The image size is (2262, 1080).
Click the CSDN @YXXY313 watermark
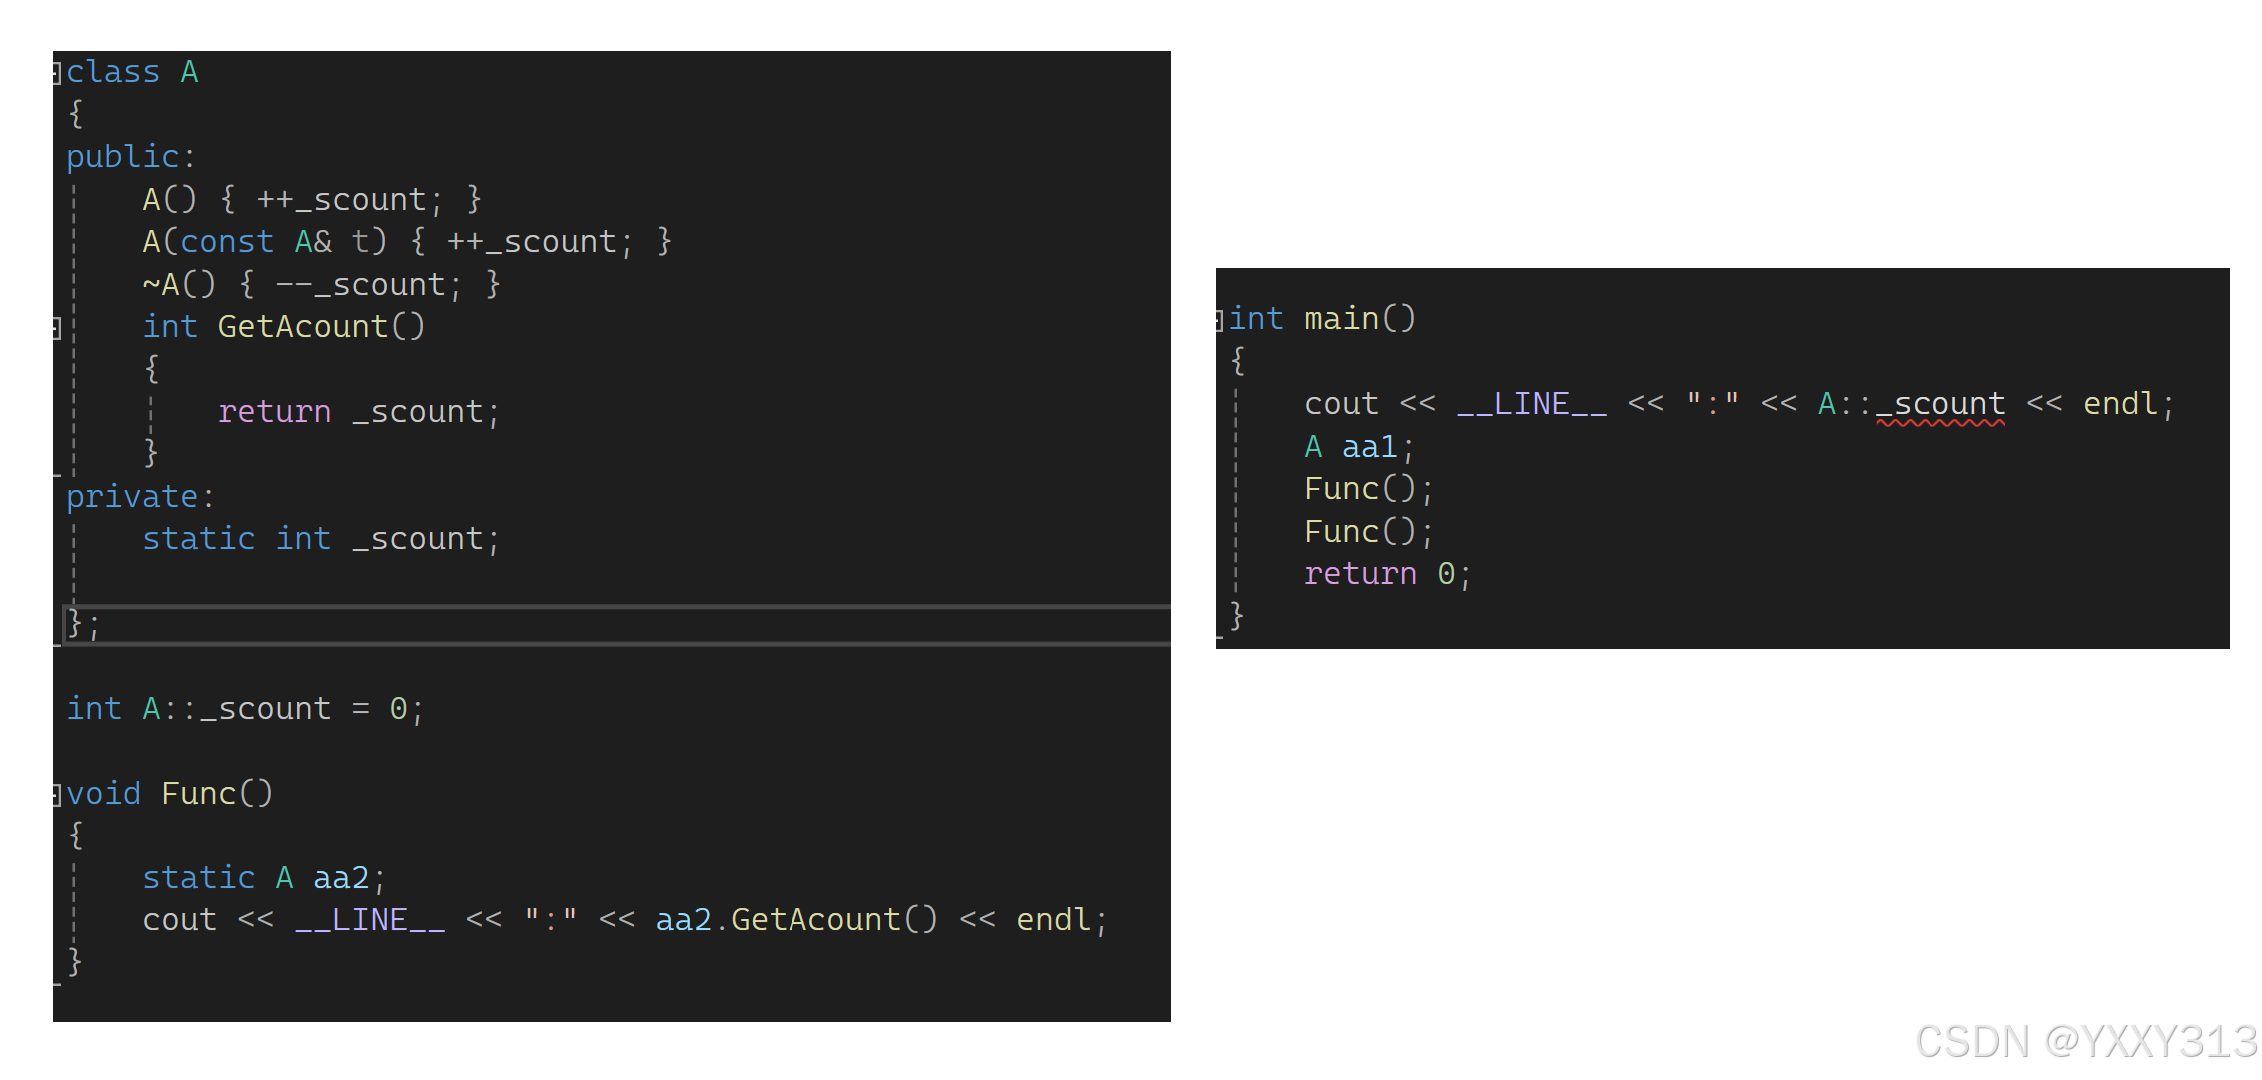click(2085, 1042)
